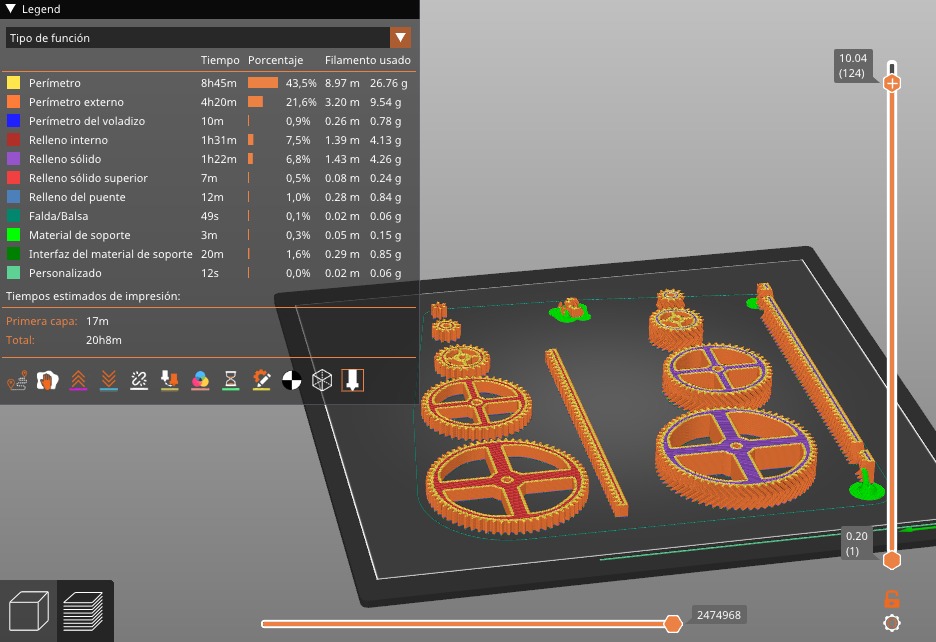Switch to sliced layers preview view
The image size is (936, 642).
pos(85,611)
